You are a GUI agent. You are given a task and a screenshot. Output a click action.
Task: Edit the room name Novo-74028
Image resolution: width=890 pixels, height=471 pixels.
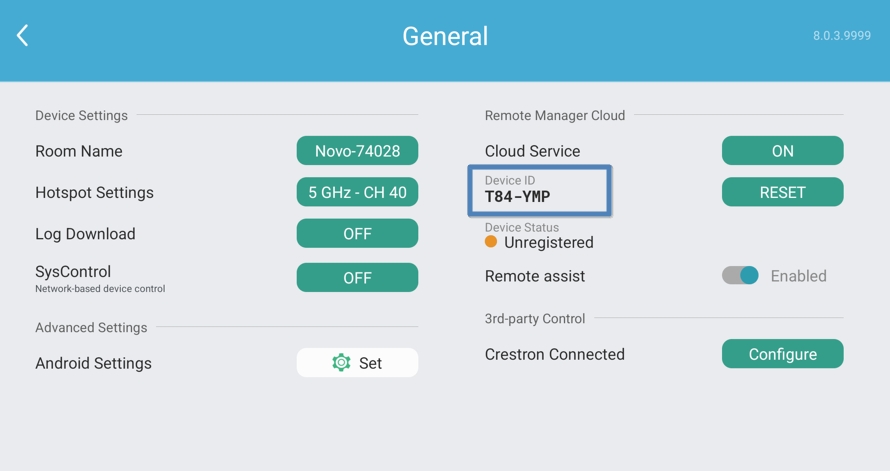pyautogui.click(x=357, y=151)
